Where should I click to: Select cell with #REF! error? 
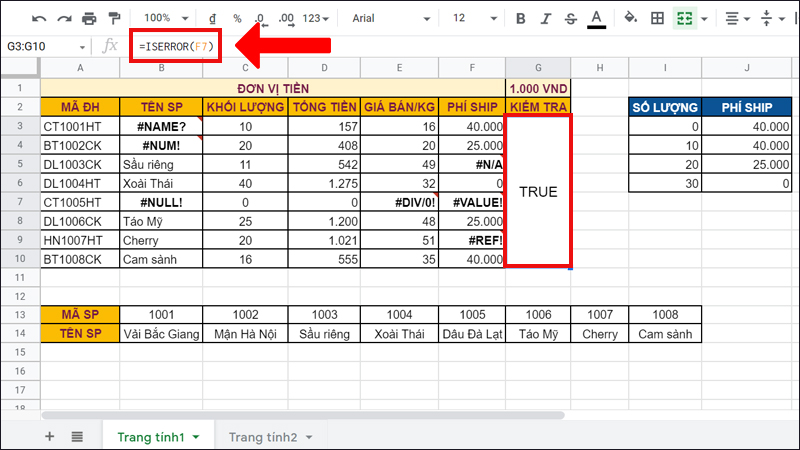pos(472,240)
